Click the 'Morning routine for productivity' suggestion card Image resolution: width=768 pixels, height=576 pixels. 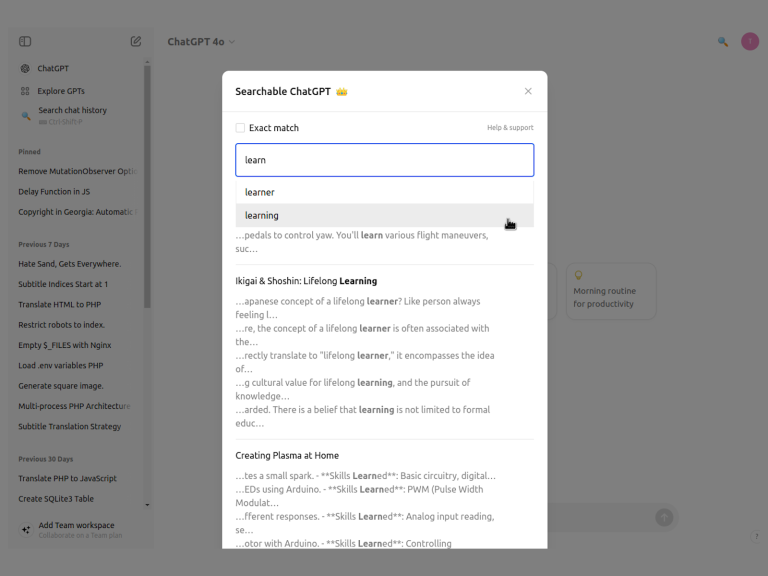[x=610, y=292]
